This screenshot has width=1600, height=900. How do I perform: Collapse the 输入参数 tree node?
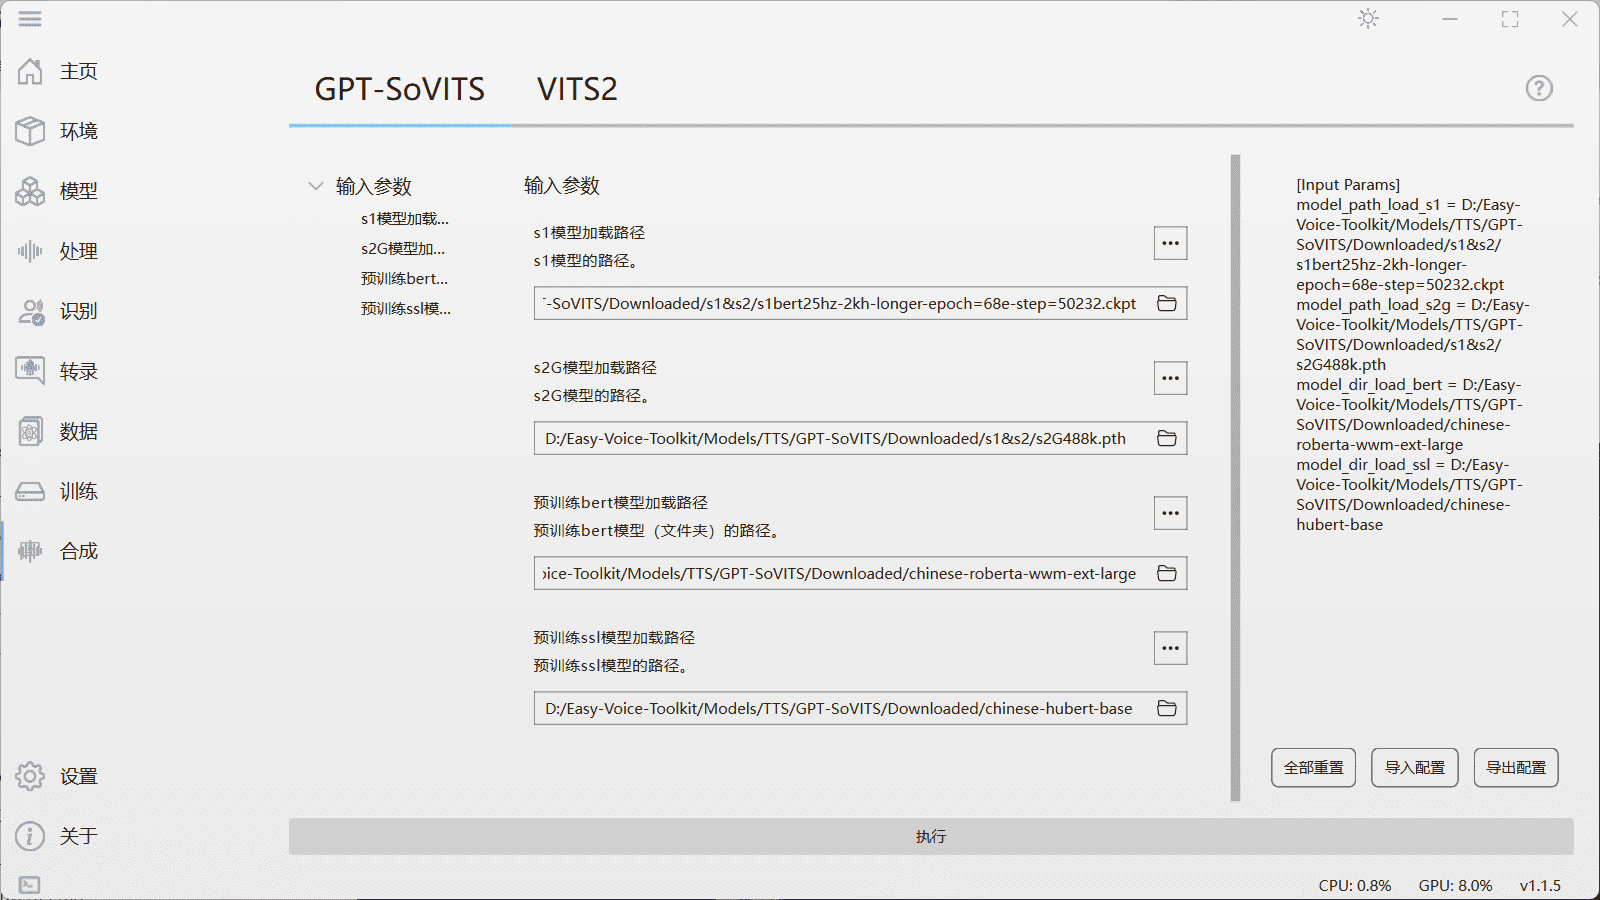[x=316, y=186]
